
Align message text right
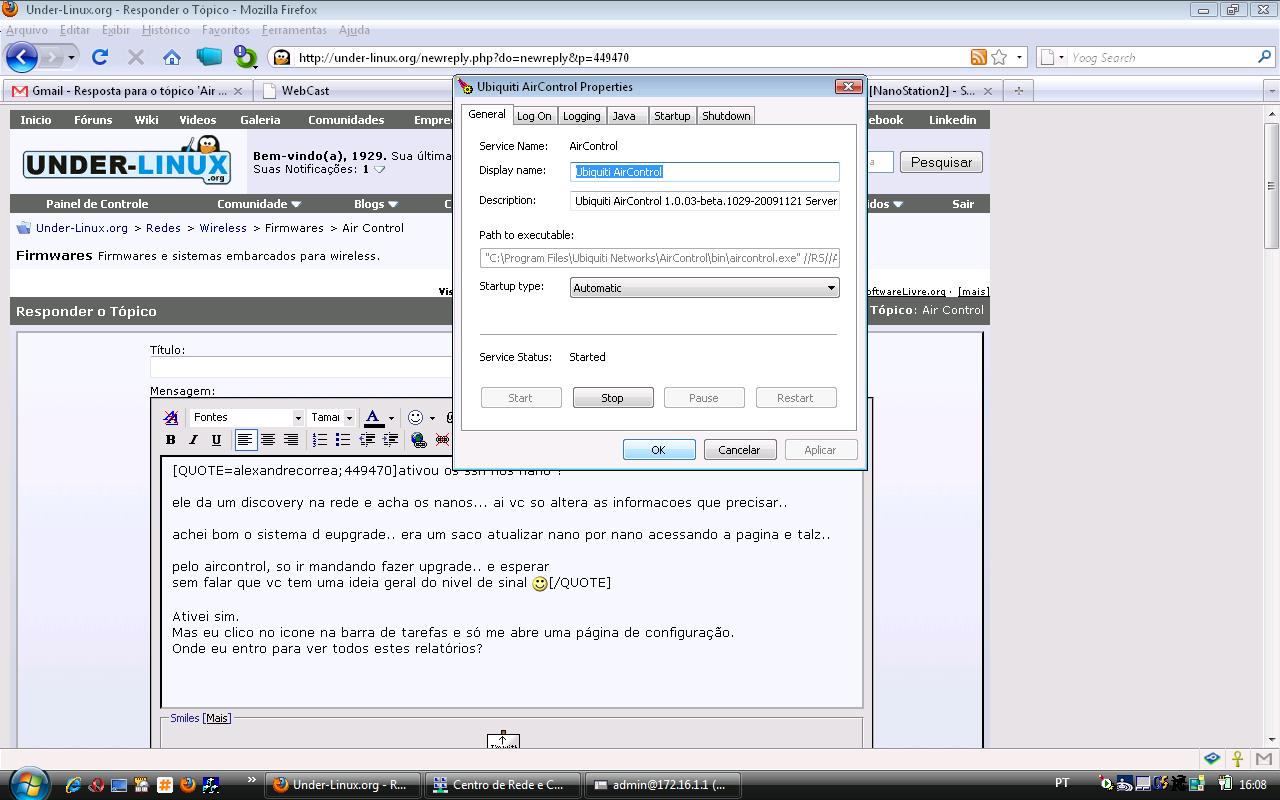click(291, 439)
